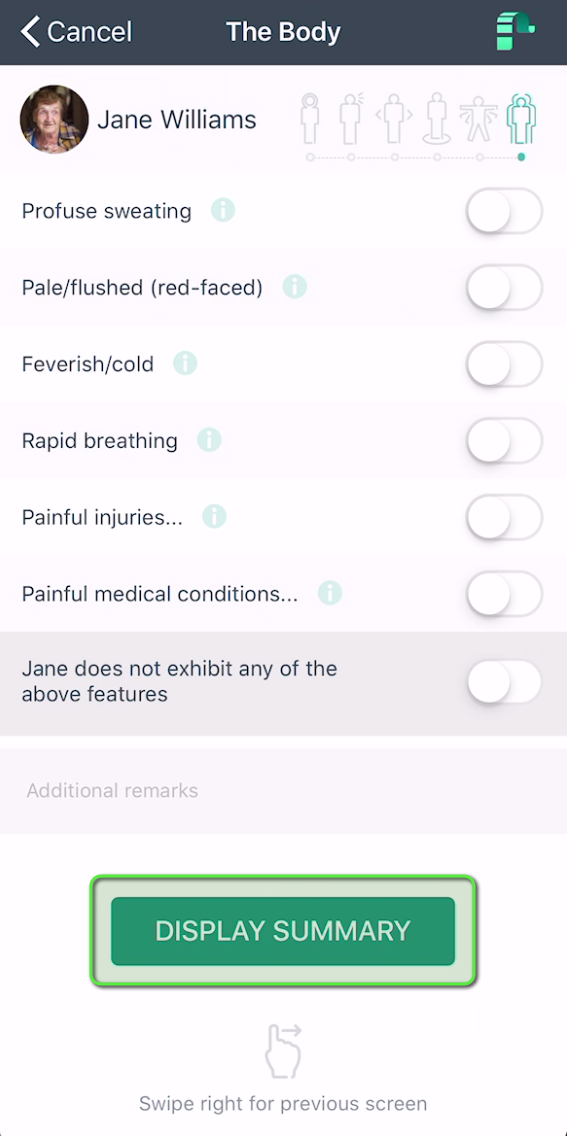567x1136 pixels.
Task: Click the Additional remarks text field
Action: click(283, 790)
